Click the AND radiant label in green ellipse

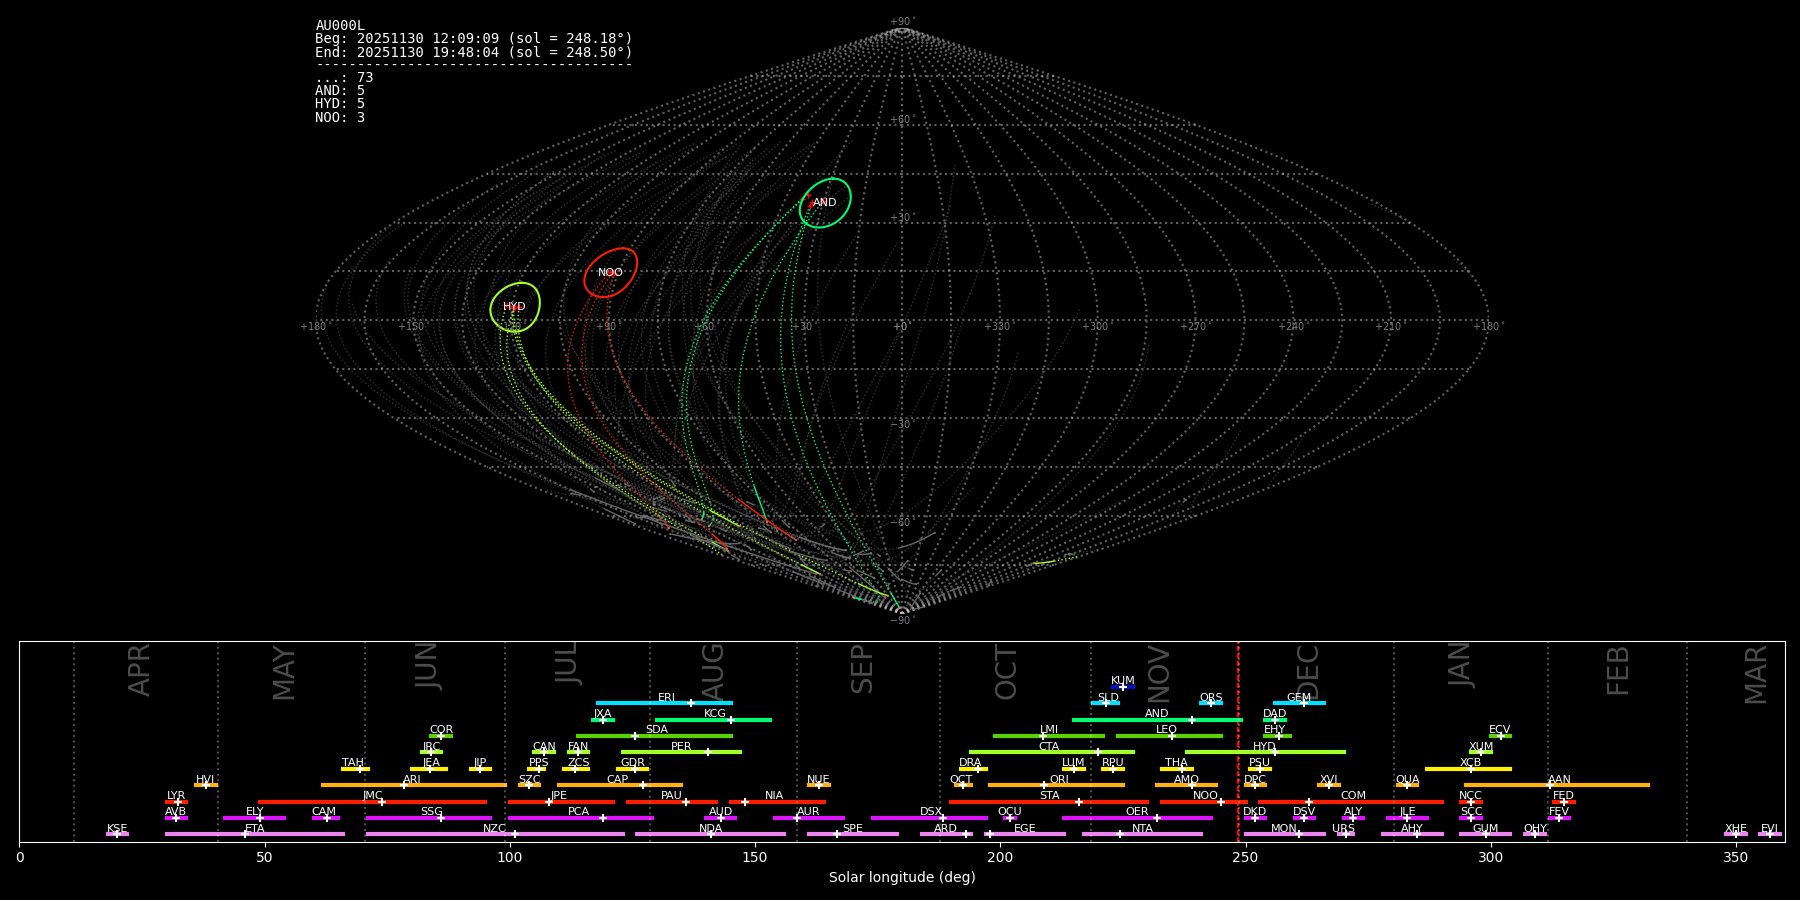coord(825,203)
